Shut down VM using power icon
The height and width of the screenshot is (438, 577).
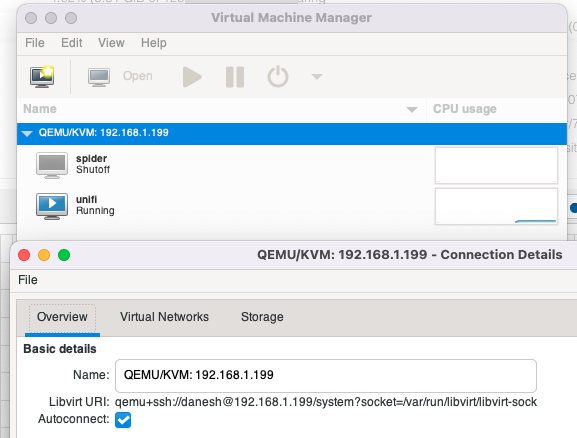(x=278, y=77)
